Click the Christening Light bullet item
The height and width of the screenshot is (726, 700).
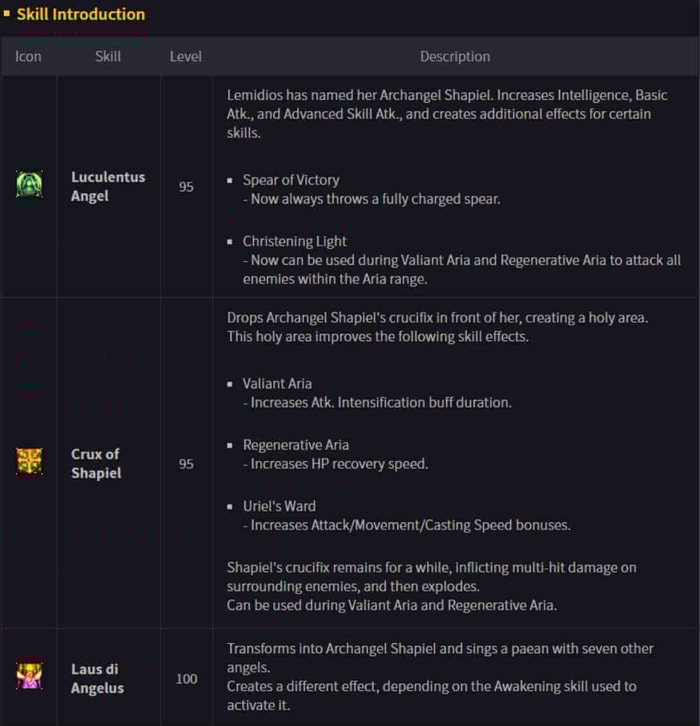tap(294, 241)
